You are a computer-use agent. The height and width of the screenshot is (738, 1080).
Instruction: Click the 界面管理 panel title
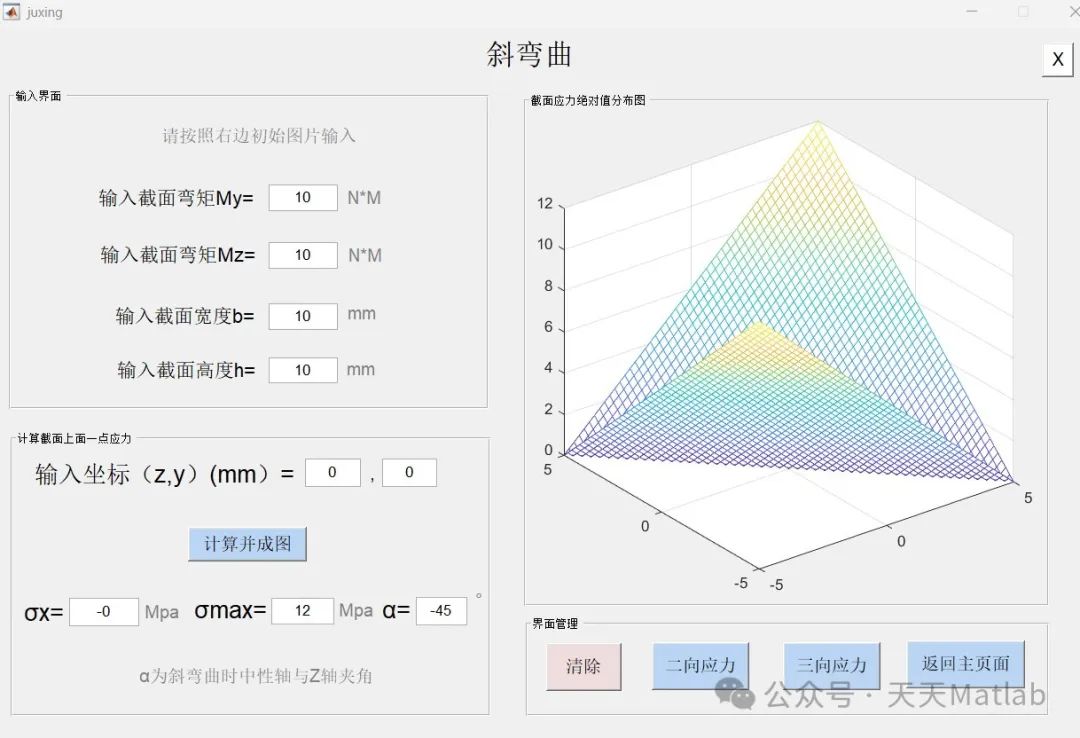coord(555,624)
